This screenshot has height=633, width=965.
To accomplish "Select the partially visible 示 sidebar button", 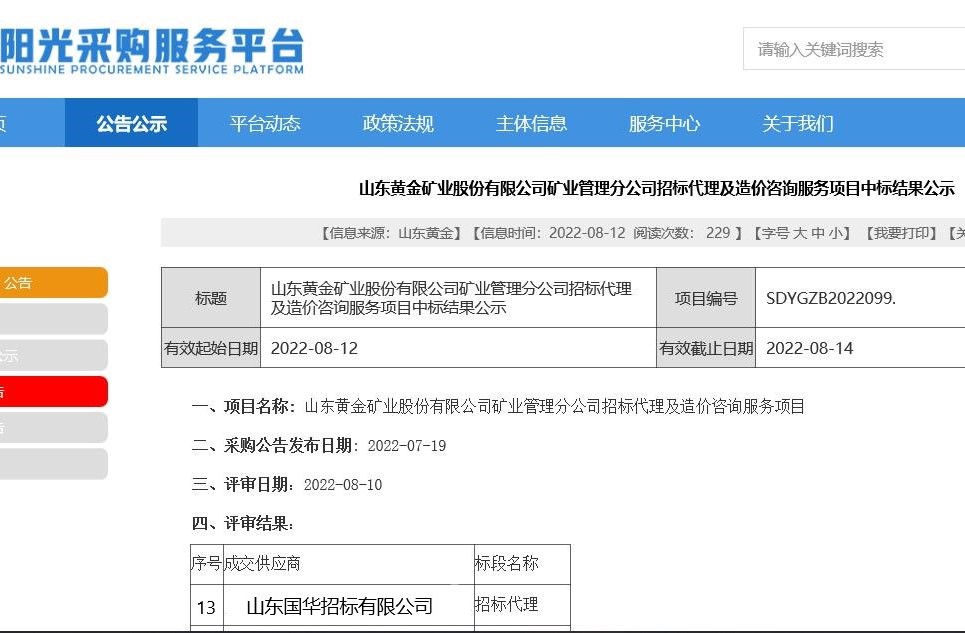I will pos(54,355).
